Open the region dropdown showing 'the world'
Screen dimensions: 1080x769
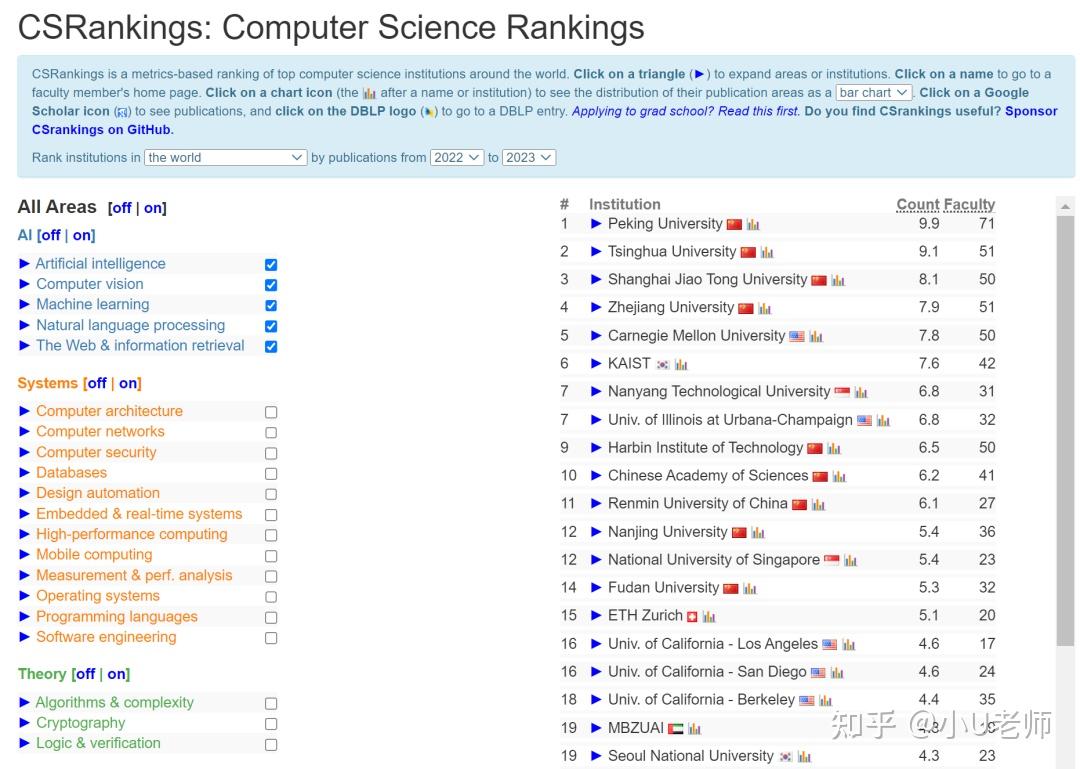225,158
